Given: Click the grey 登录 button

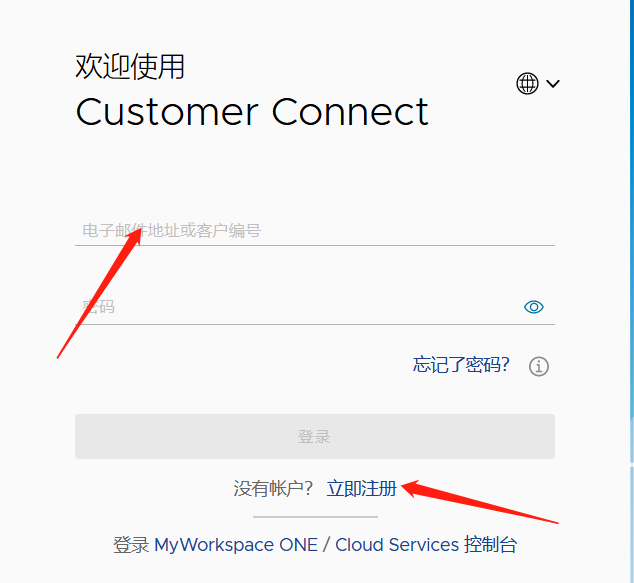Looking at the screenshot, I should [315, 436].
